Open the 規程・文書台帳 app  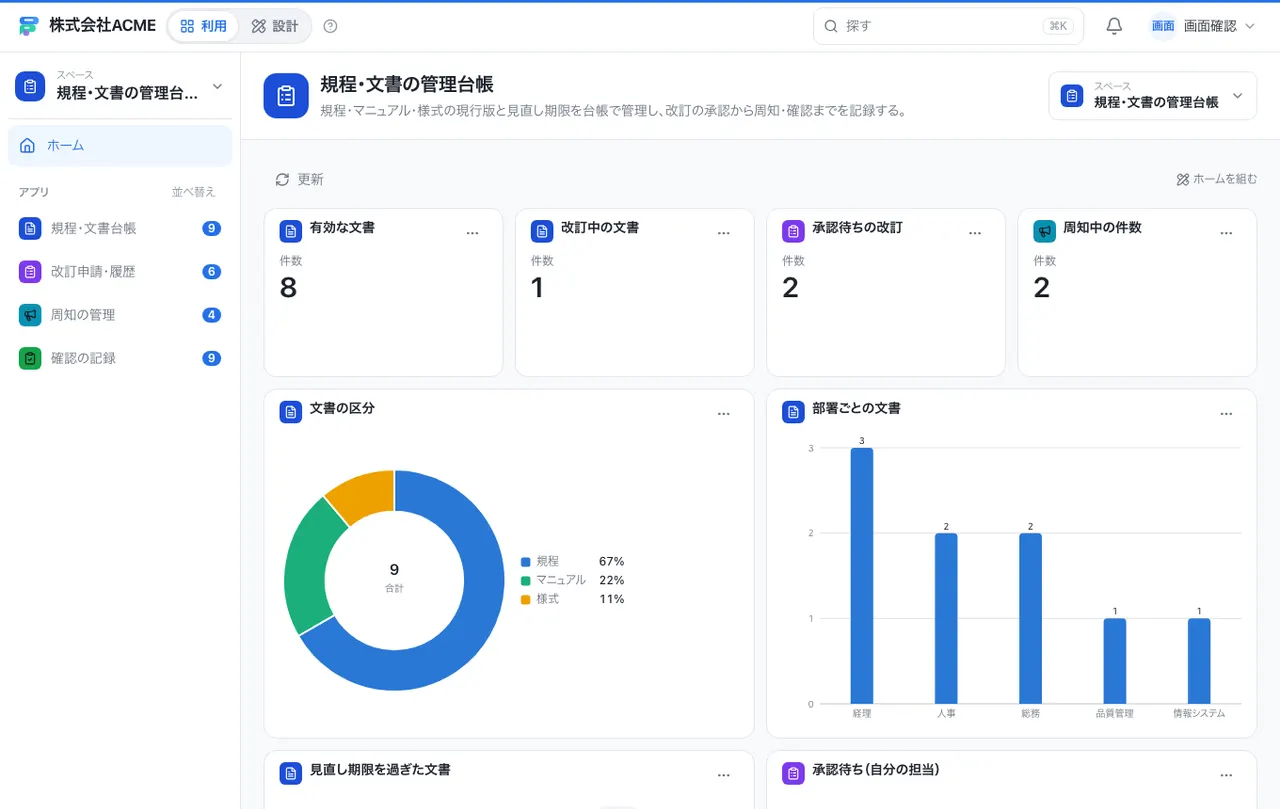pos(120,229)
